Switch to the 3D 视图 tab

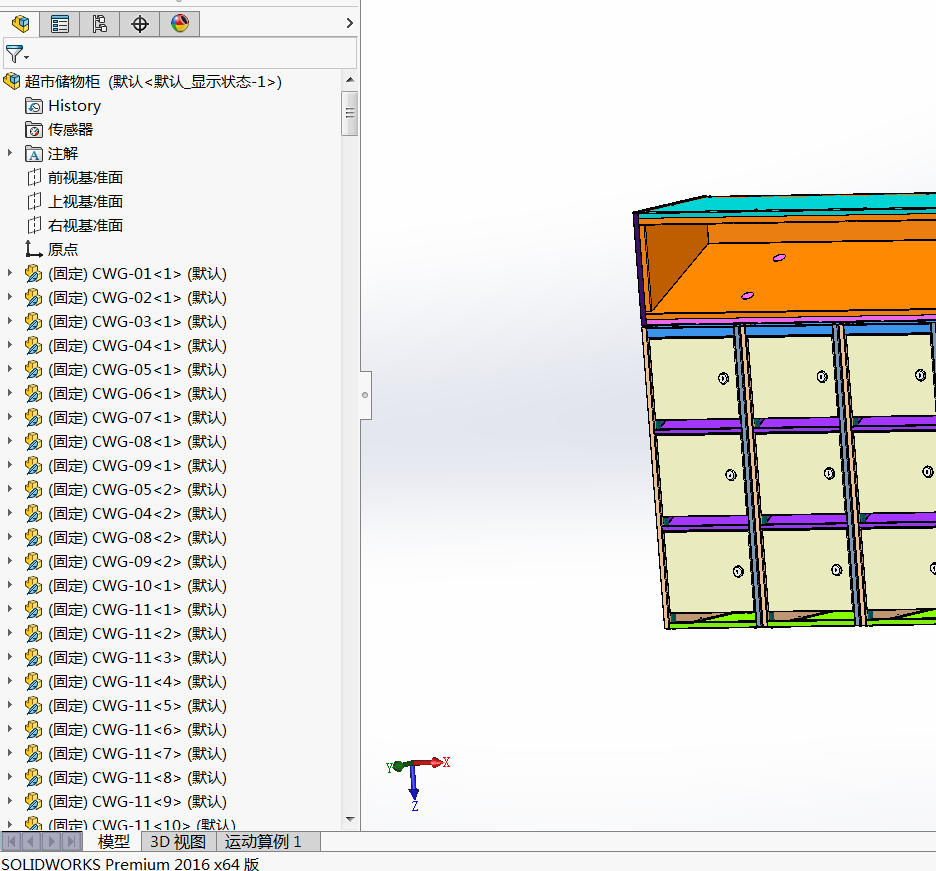[x=177, y=842]
